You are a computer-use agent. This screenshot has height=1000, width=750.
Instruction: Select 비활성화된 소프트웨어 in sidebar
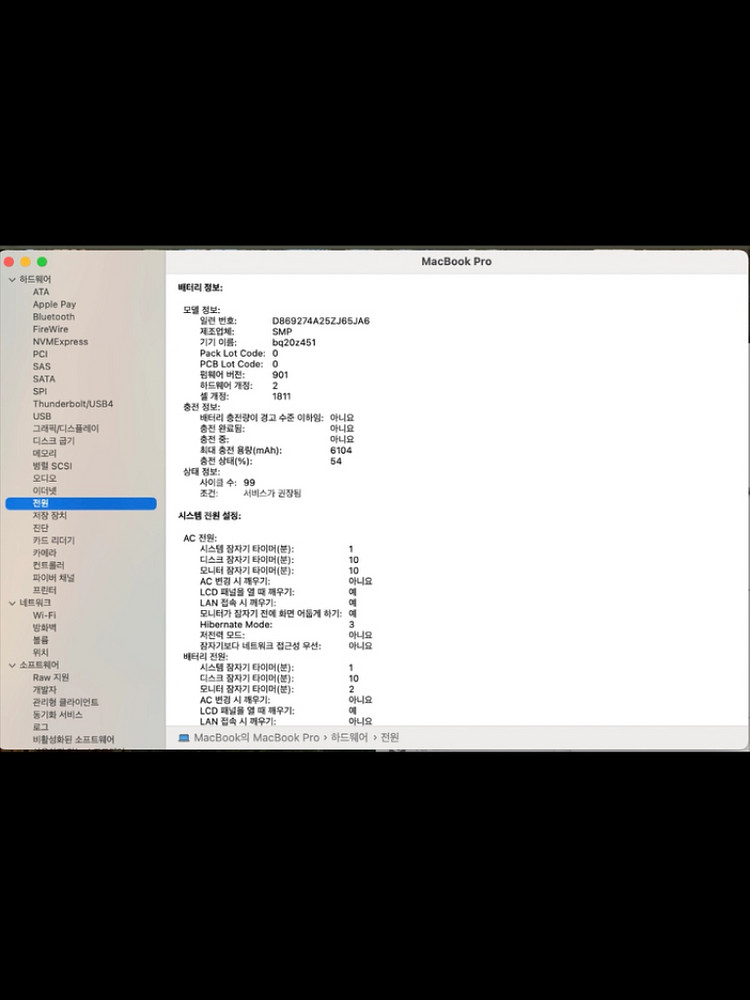click(x=73, y=740)
